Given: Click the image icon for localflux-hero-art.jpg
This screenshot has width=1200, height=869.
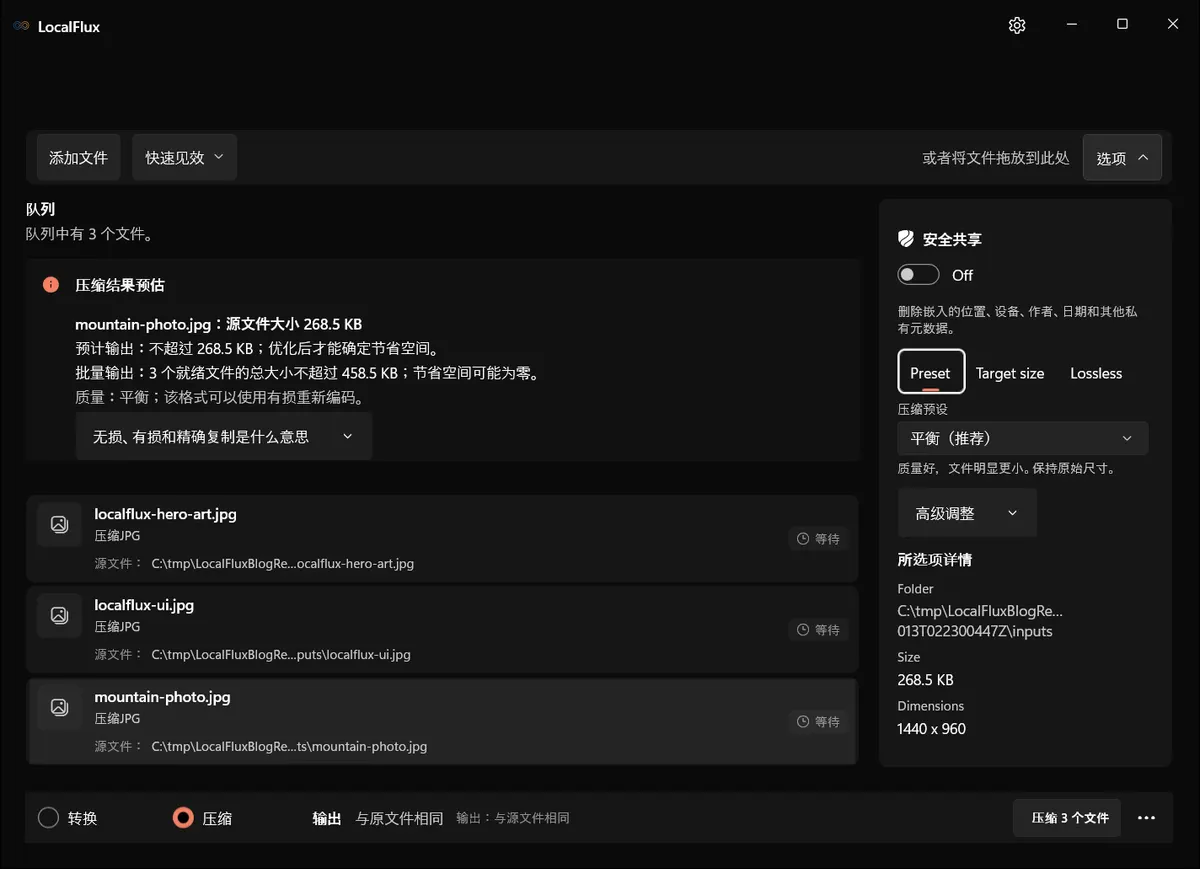Looking at the screenshot, I should tap(59, 524).
